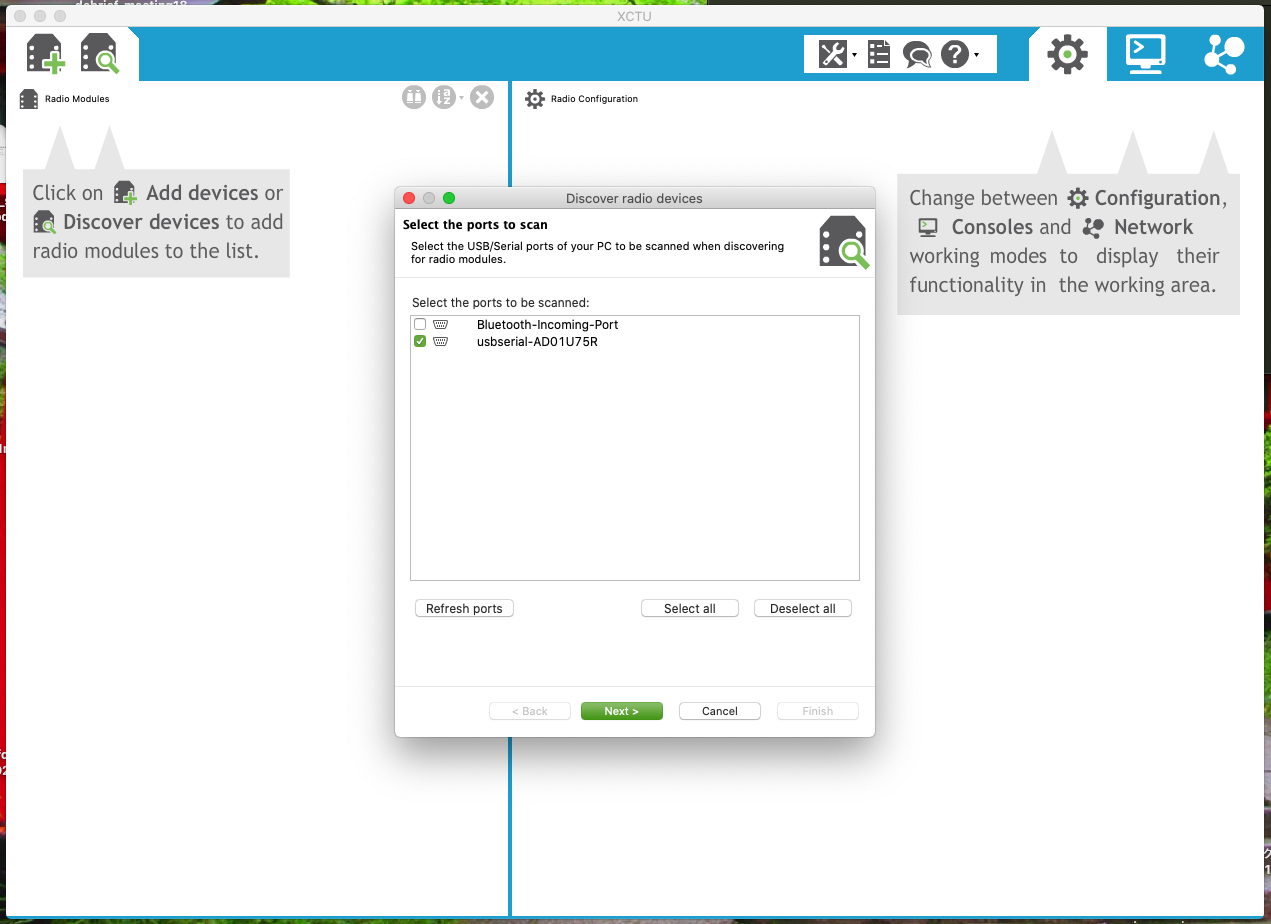
Task: Click the Select all button
Action: pyautogui.click(x=690, y=608)
